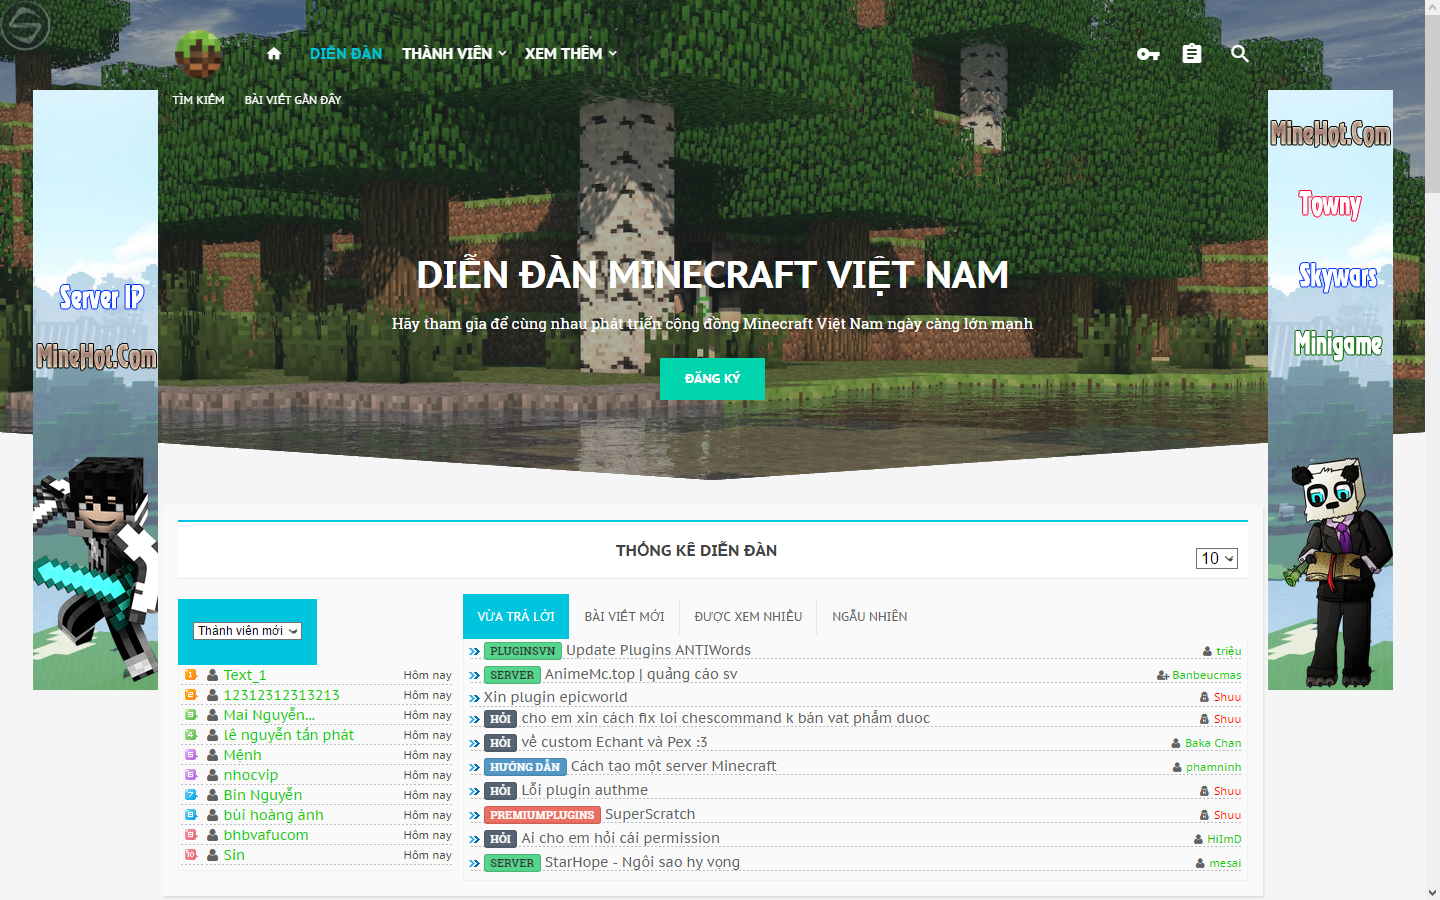
Task: Click double-arrow icon on the StarHope row
Action: point(475,864)
